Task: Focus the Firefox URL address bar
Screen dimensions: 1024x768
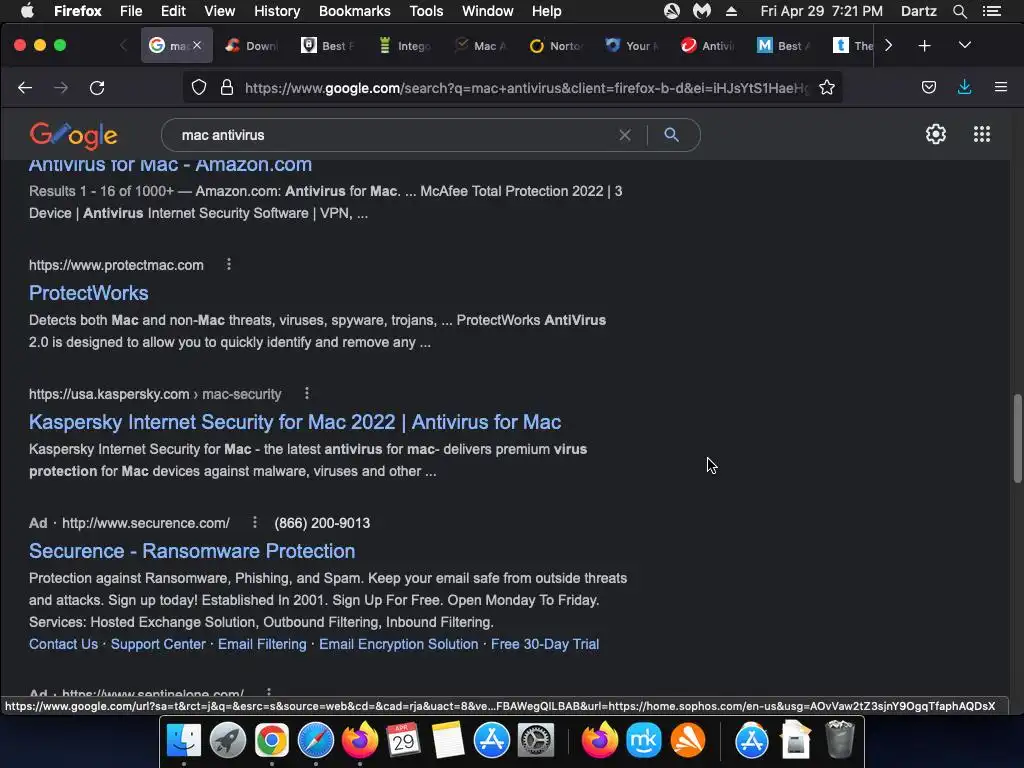Action: pos(526,88)
